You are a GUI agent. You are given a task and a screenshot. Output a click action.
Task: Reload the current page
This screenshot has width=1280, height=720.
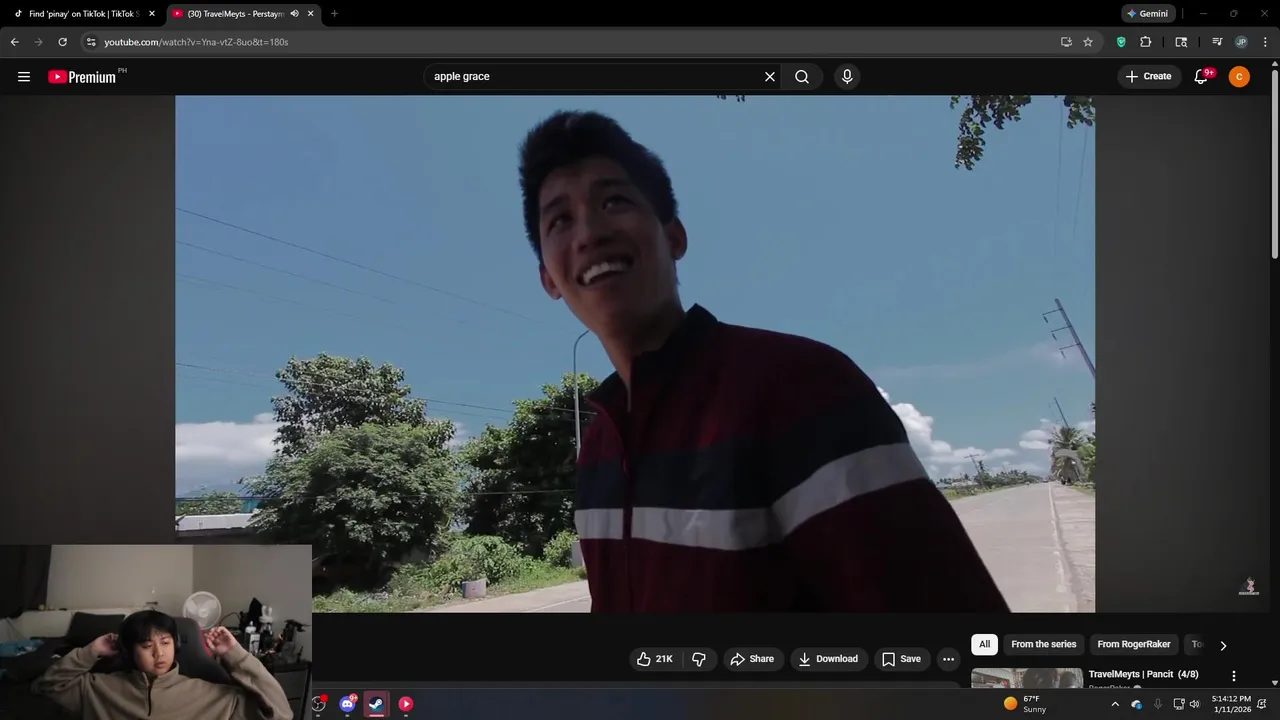click(62, 42)
